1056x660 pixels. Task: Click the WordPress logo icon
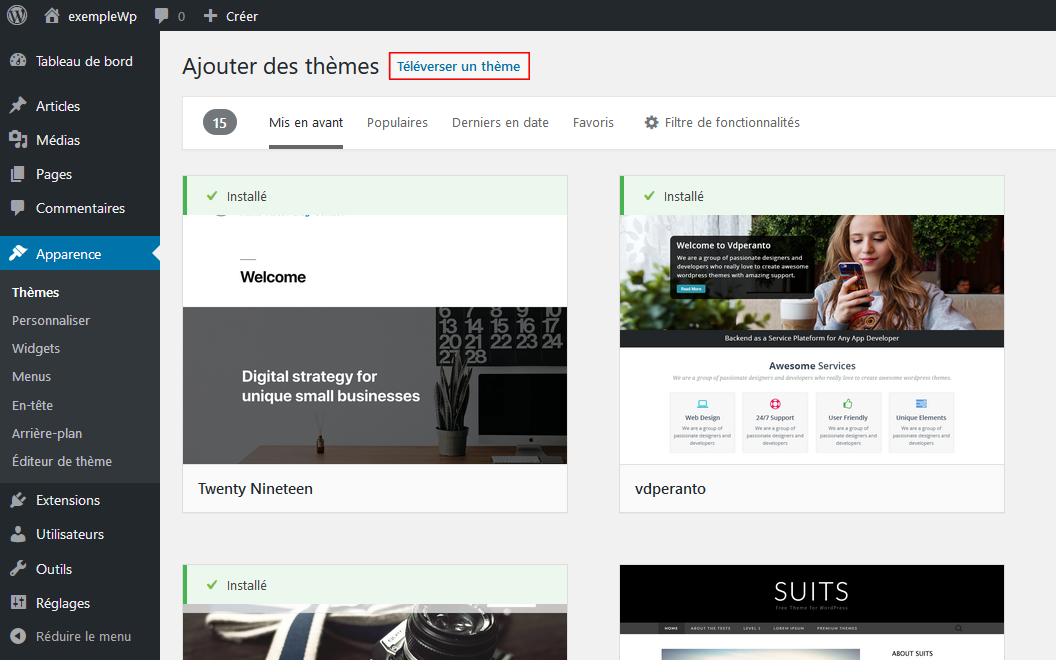tap(17, 15)
